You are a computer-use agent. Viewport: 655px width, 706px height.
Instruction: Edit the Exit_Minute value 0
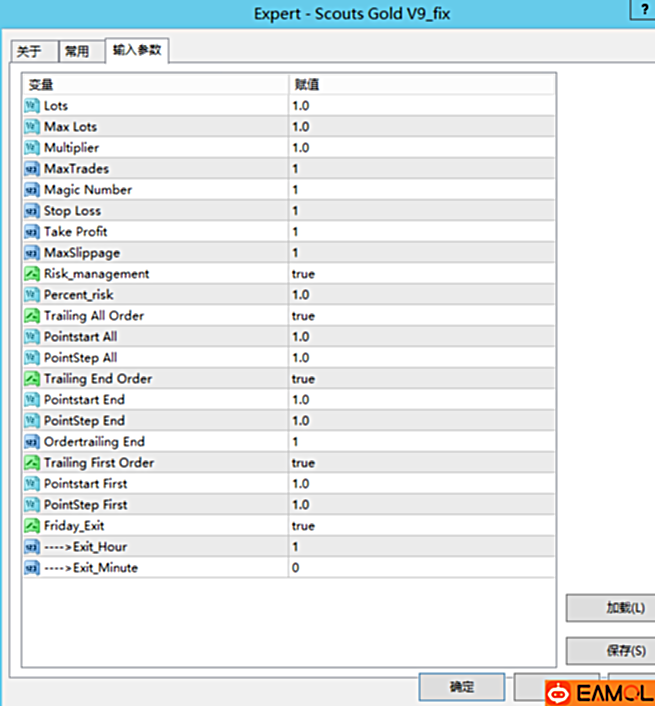[x=421, y=568]
